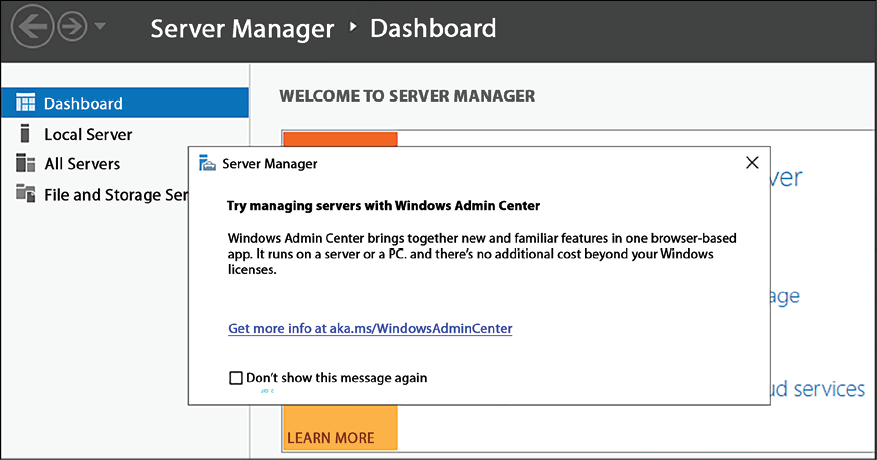Open navigation history dropdown arrow

click(100, 26)
